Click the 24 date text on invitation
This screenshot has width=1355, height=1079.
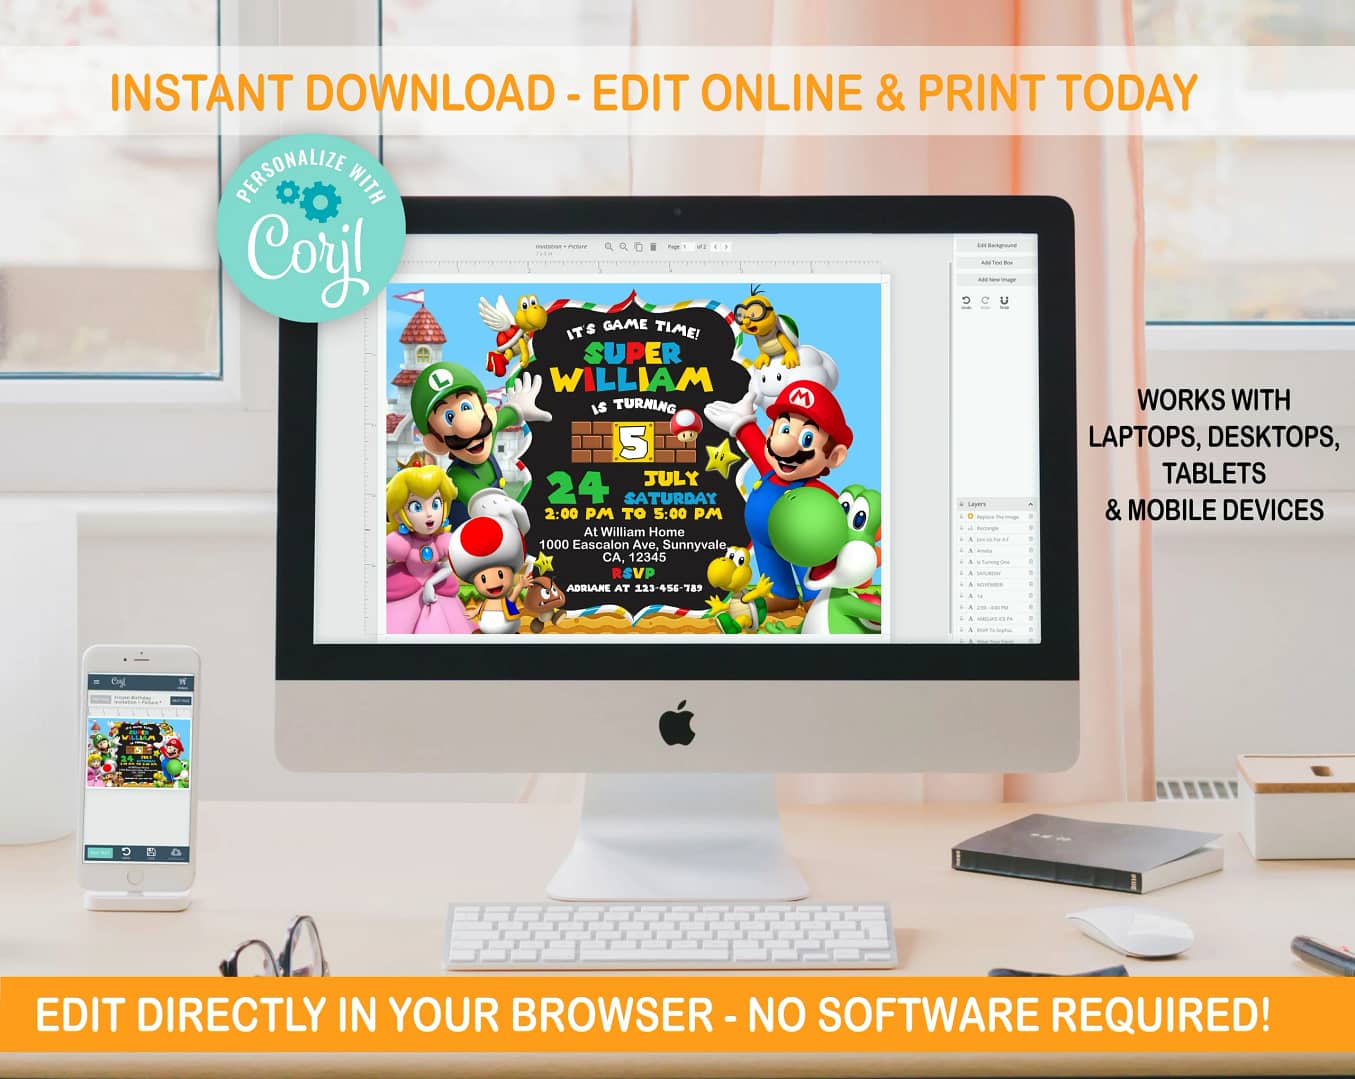[x=577, y=487]
